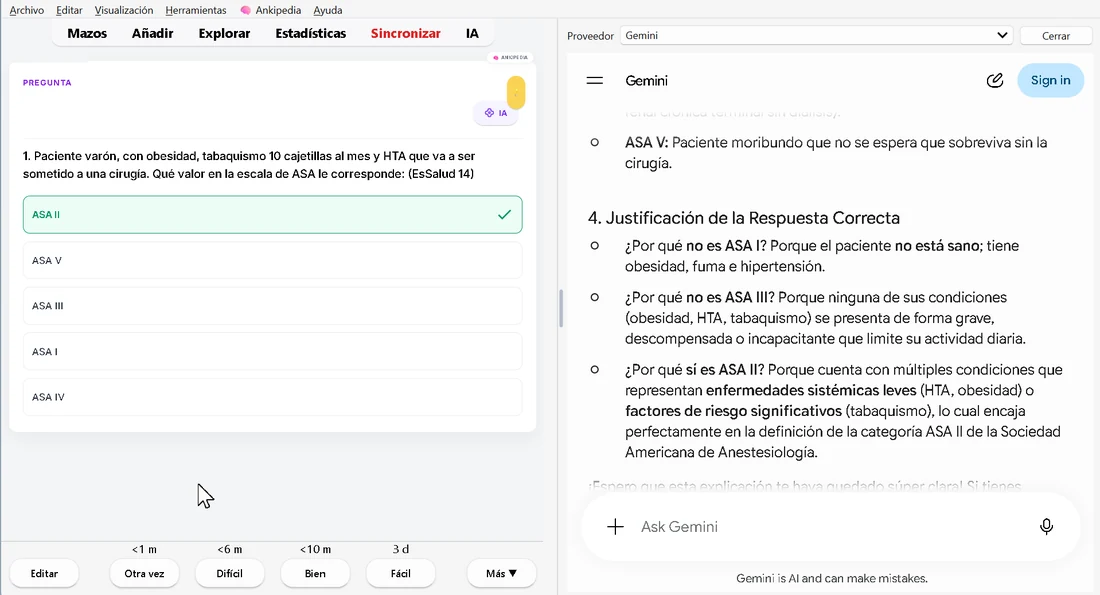Select answer option ASA IV
Screen dimensions: 1100x595
(272, 397)
